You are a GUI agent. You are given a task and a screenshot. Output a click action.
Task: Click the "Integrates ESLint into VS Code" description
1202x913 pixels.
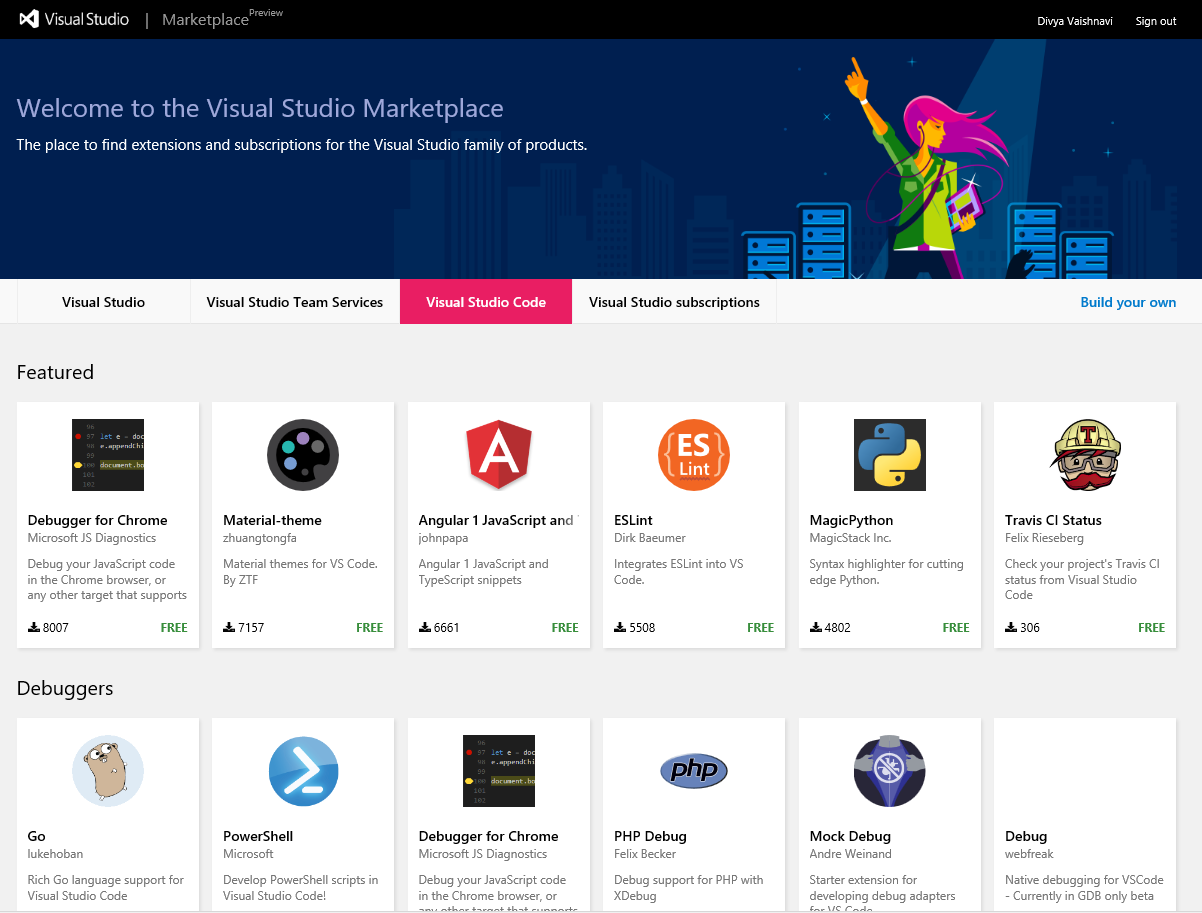click(x=679, y=572)
